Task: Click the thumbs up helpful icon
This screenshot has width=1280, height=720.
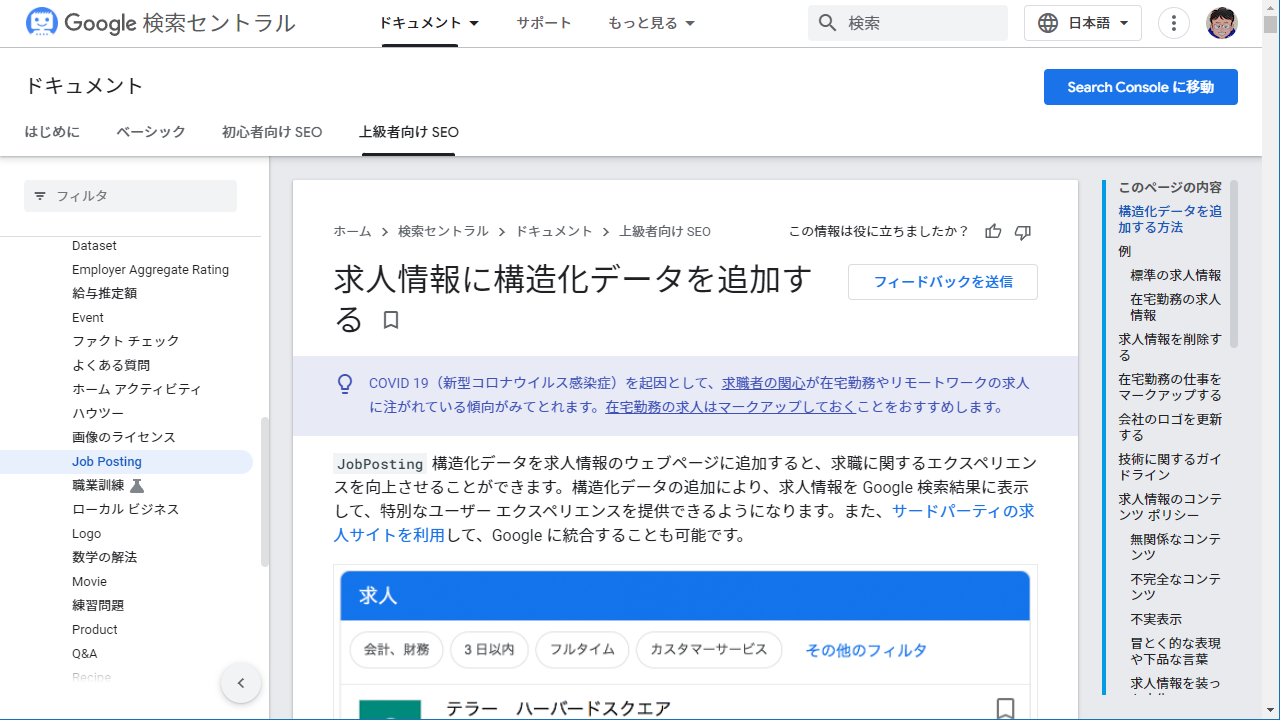Action: point(993,232)
